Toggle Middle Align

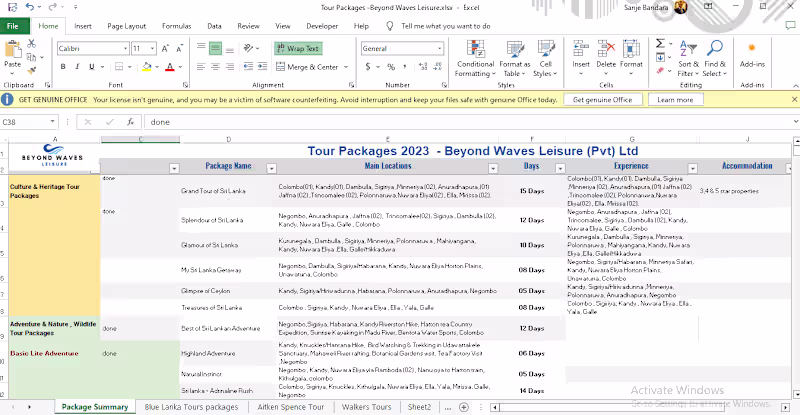tap(215, 48)
